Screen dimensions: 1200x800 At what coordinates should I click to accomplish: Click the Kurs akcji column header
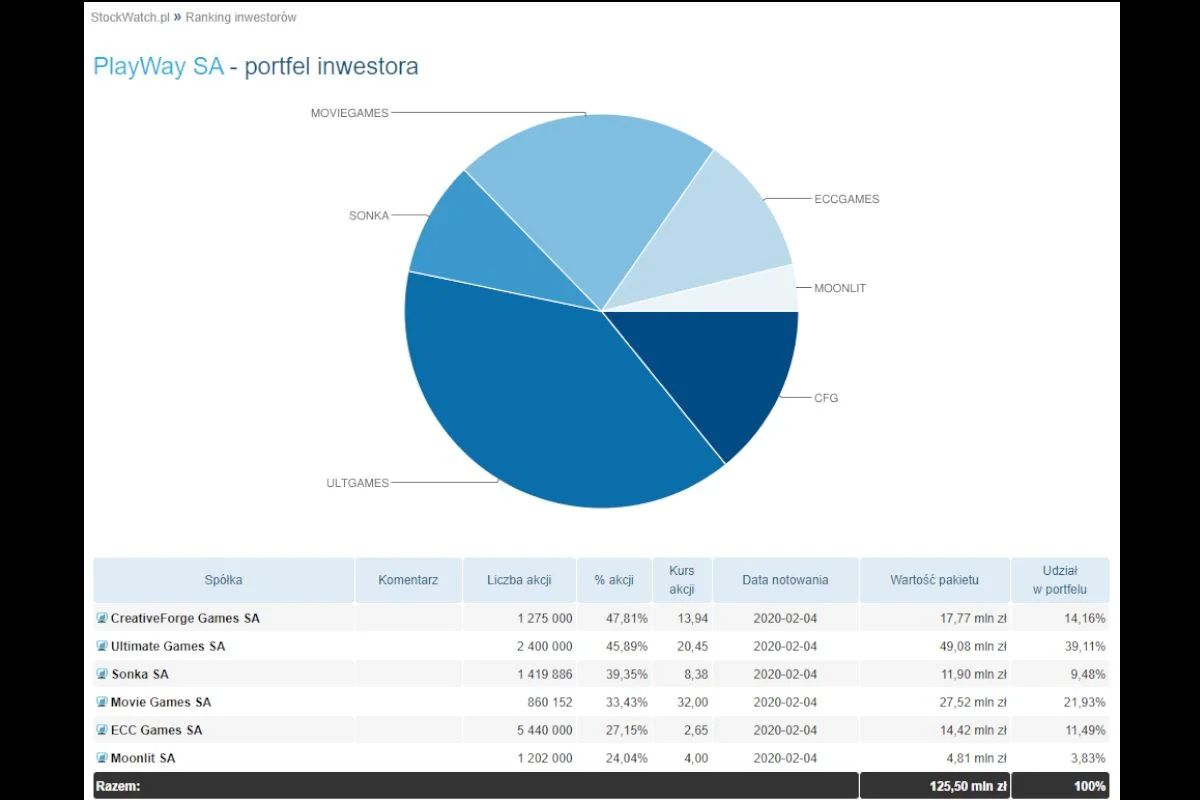[x=682, y=580]
